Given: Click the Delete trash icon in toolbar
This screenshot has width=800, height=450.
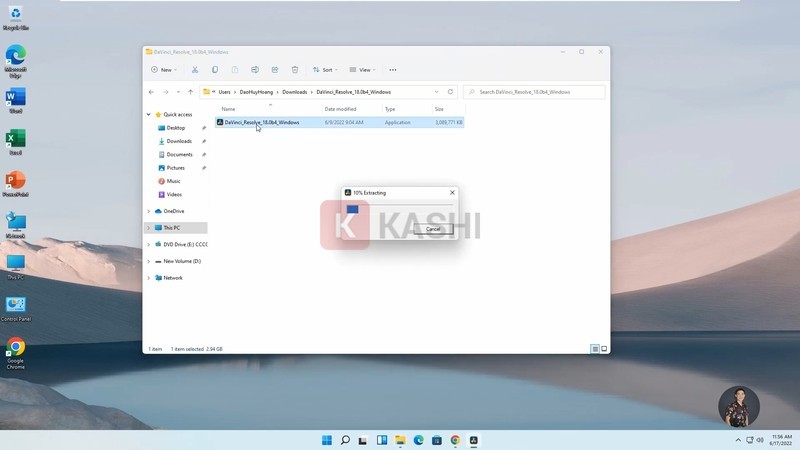Looking at the screenshot, I should coord(295,70).
